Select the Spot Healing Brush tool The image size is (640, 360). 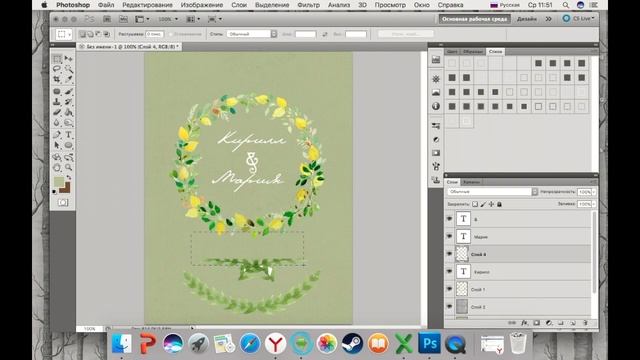point(57,91)
